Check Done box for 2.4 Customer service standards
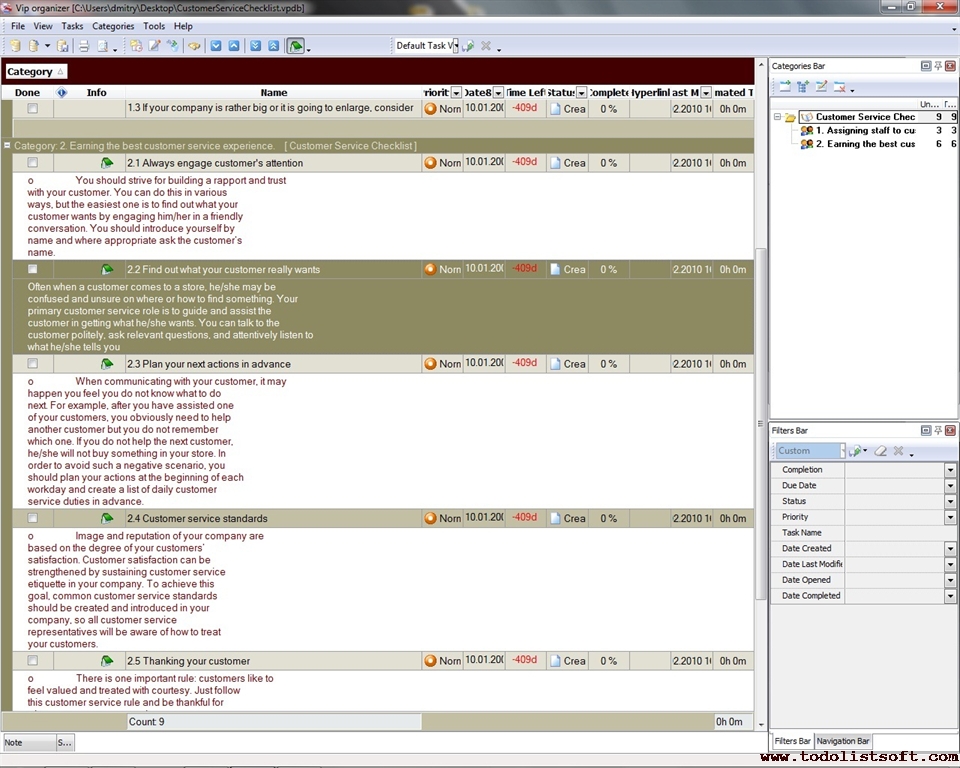Viewport: 960px width, 768px height. coord(32,518)
